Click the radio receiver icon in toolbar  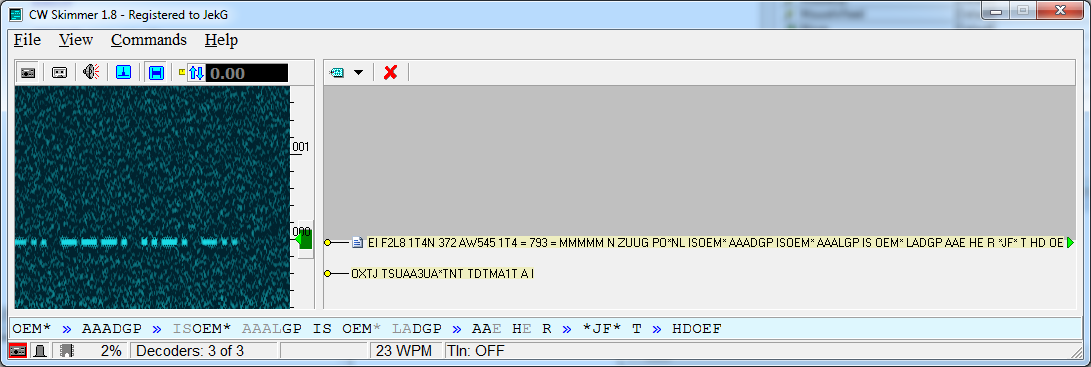click(x=28, y=72)
